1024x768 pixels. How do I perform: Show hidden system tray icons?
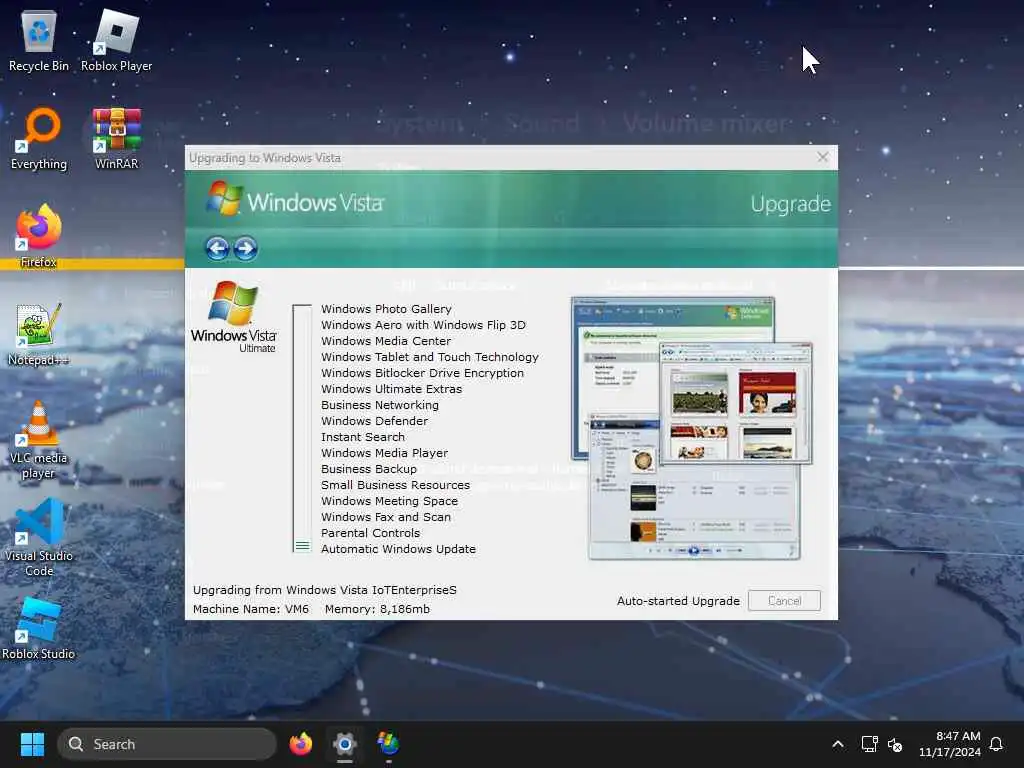(x=838, y=744)
